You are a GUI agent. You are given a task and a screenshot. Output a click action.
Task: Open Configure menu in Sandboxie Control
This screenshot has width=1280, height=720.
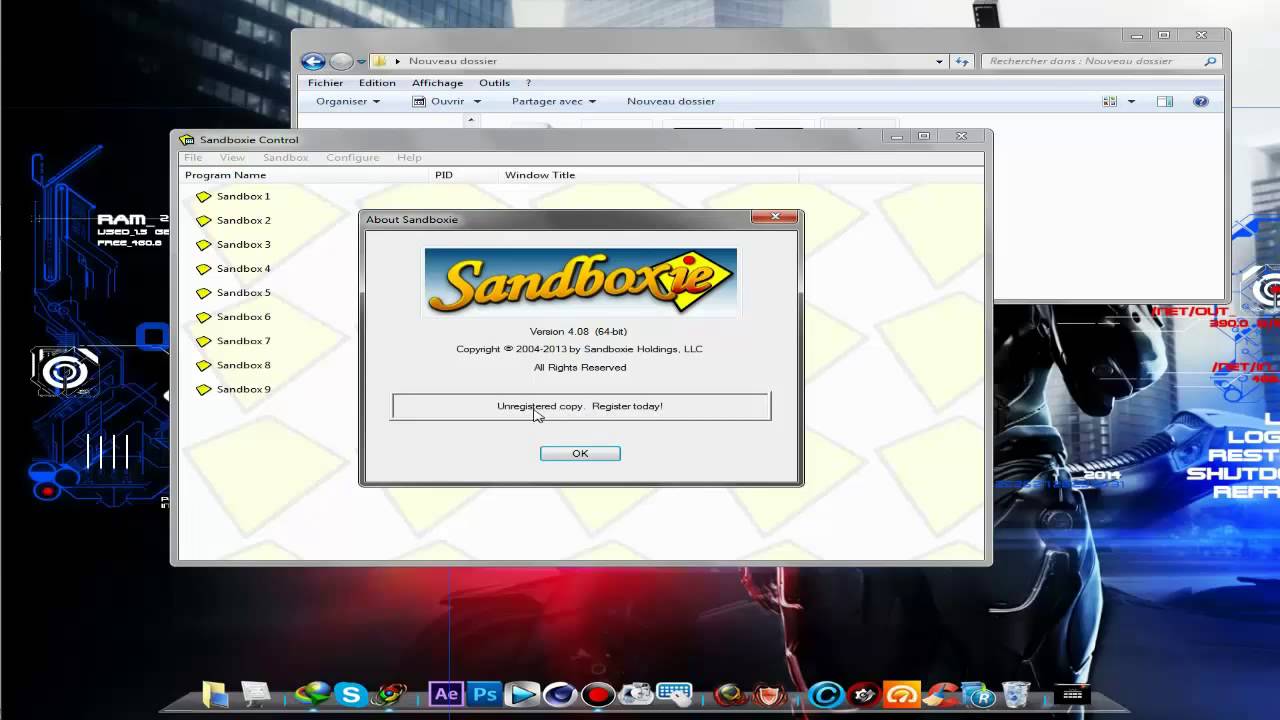(352, 157)
